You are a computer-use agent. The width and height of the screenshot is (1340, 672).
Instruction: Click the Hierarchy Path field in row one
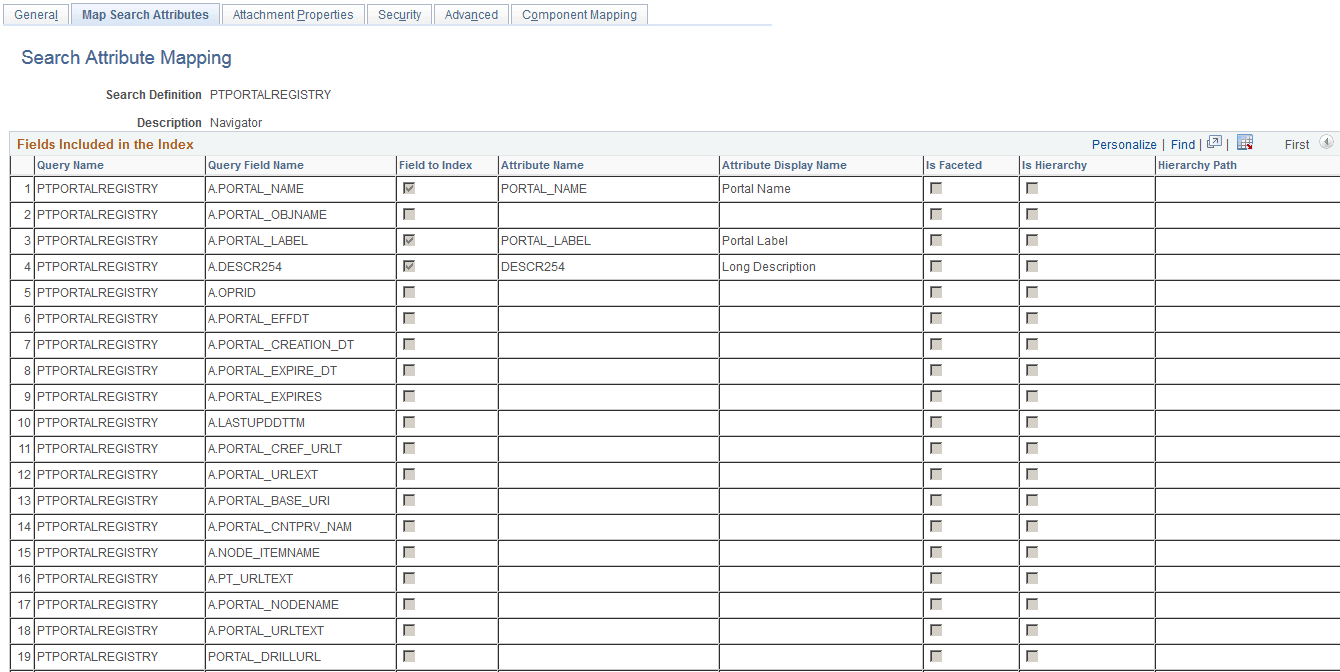coord(1245,188)
